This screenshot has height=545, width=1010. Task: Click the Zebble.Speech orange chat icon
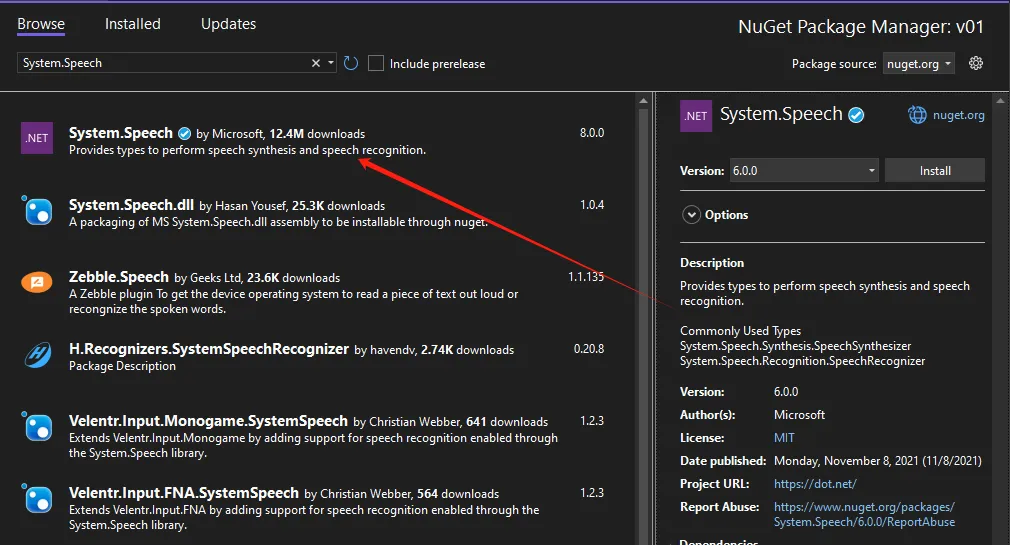[37, 282]
